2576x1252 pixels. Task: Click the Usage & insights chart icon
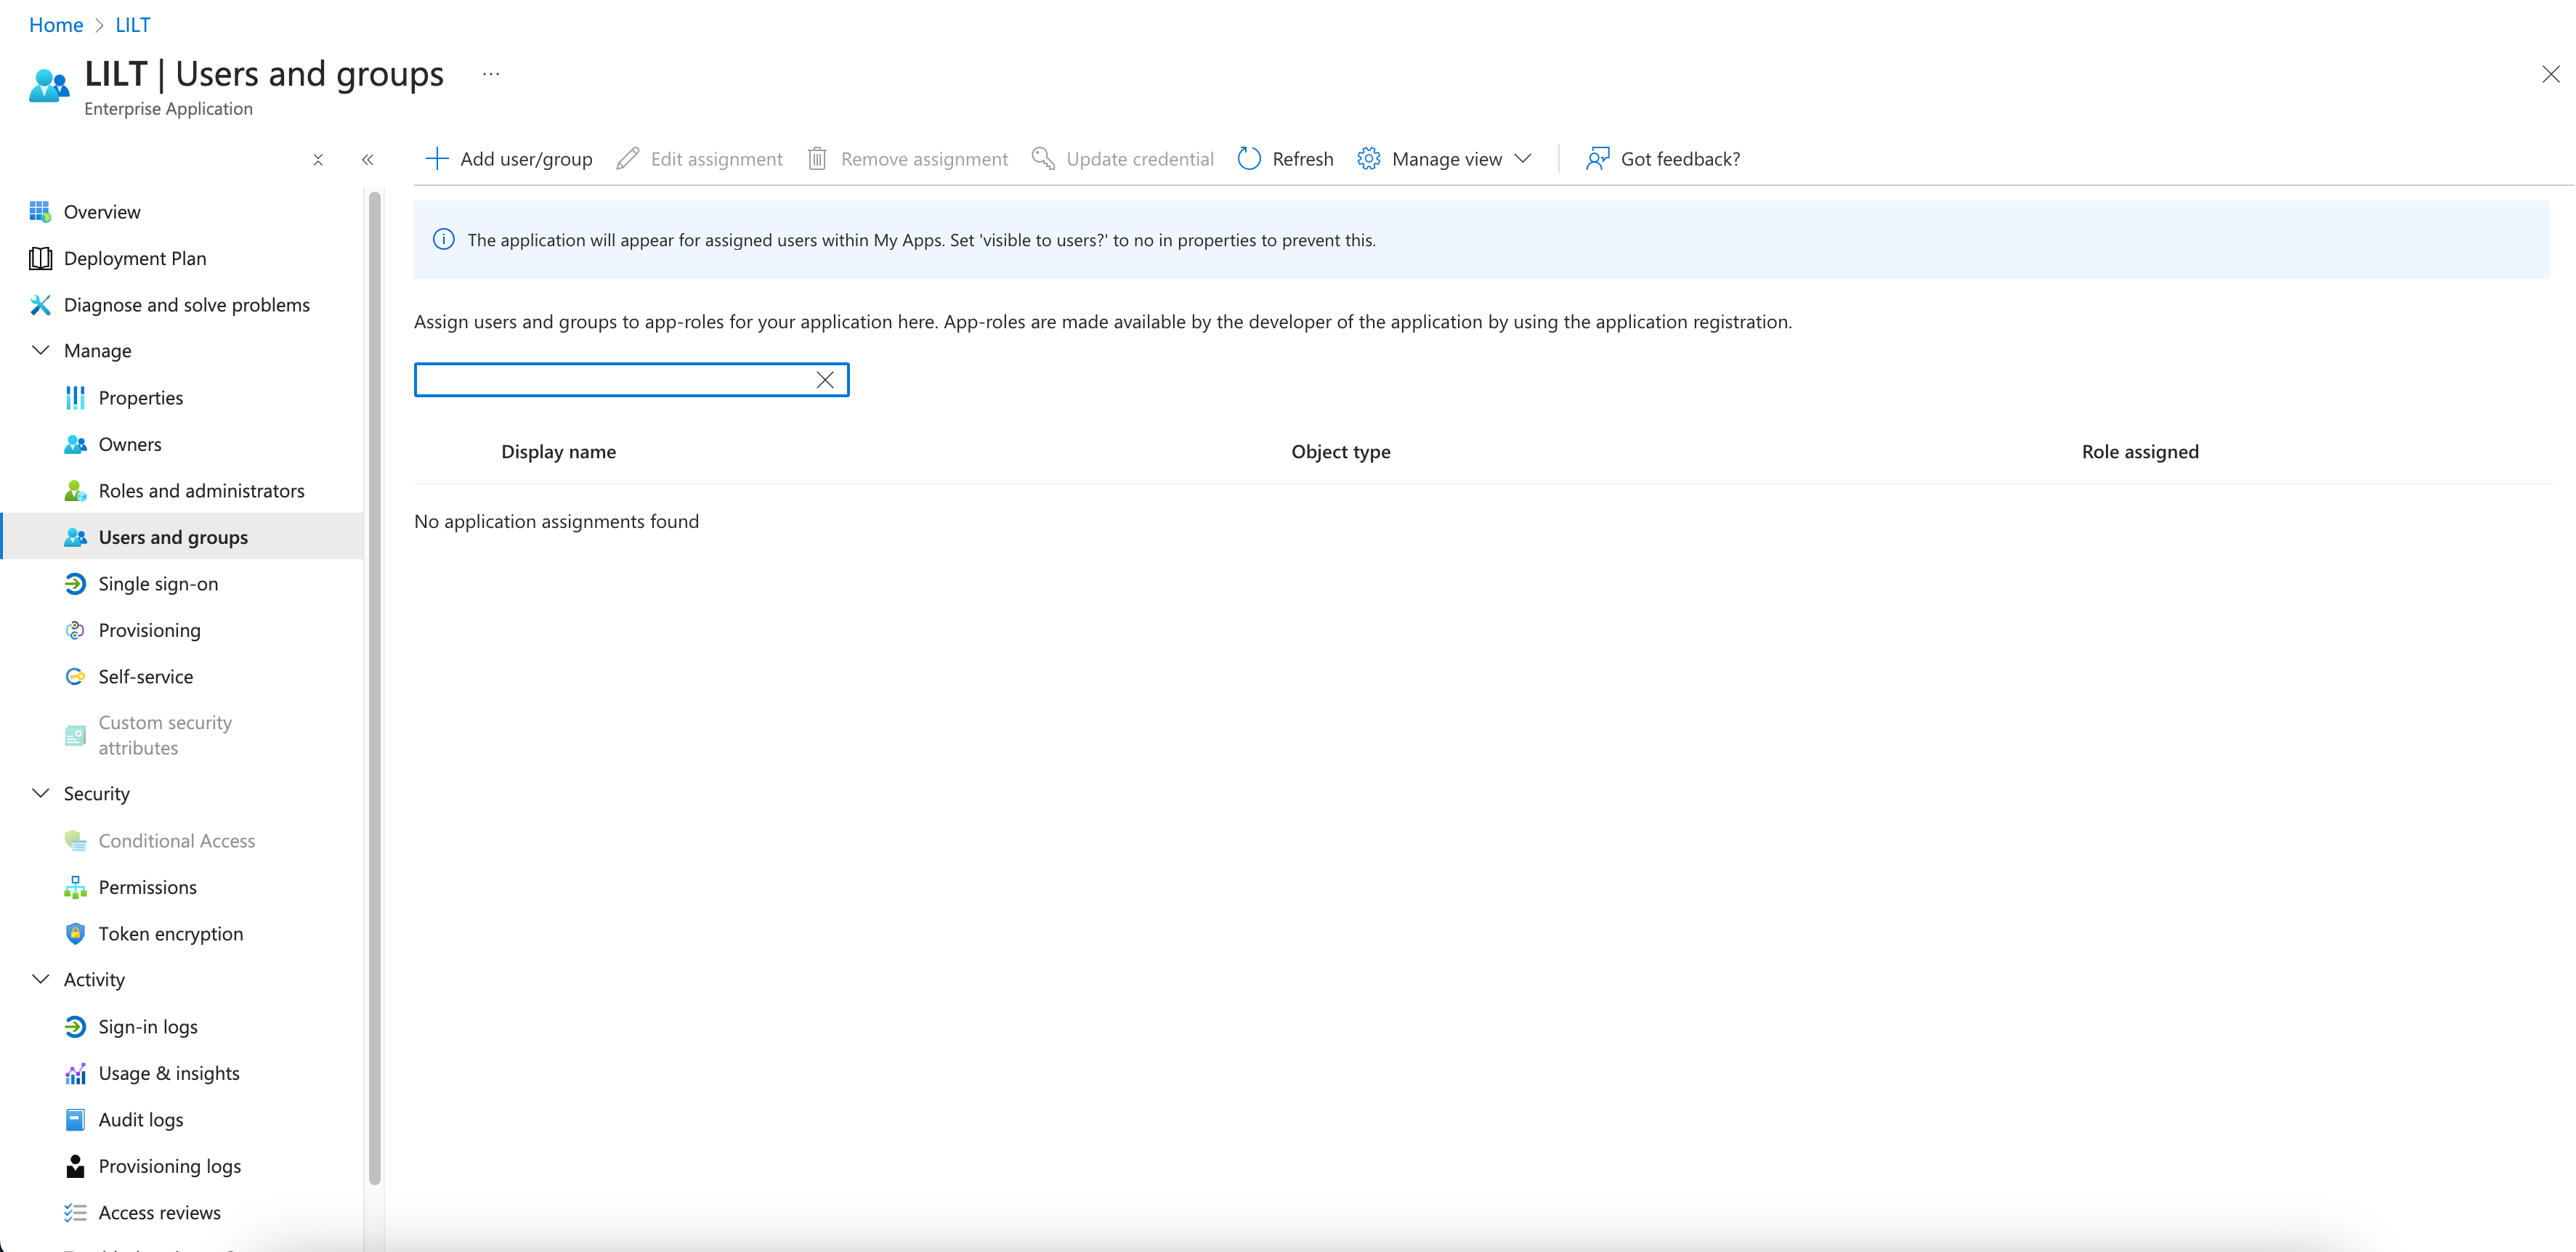pyautogui.click(x=75, y=1073)
